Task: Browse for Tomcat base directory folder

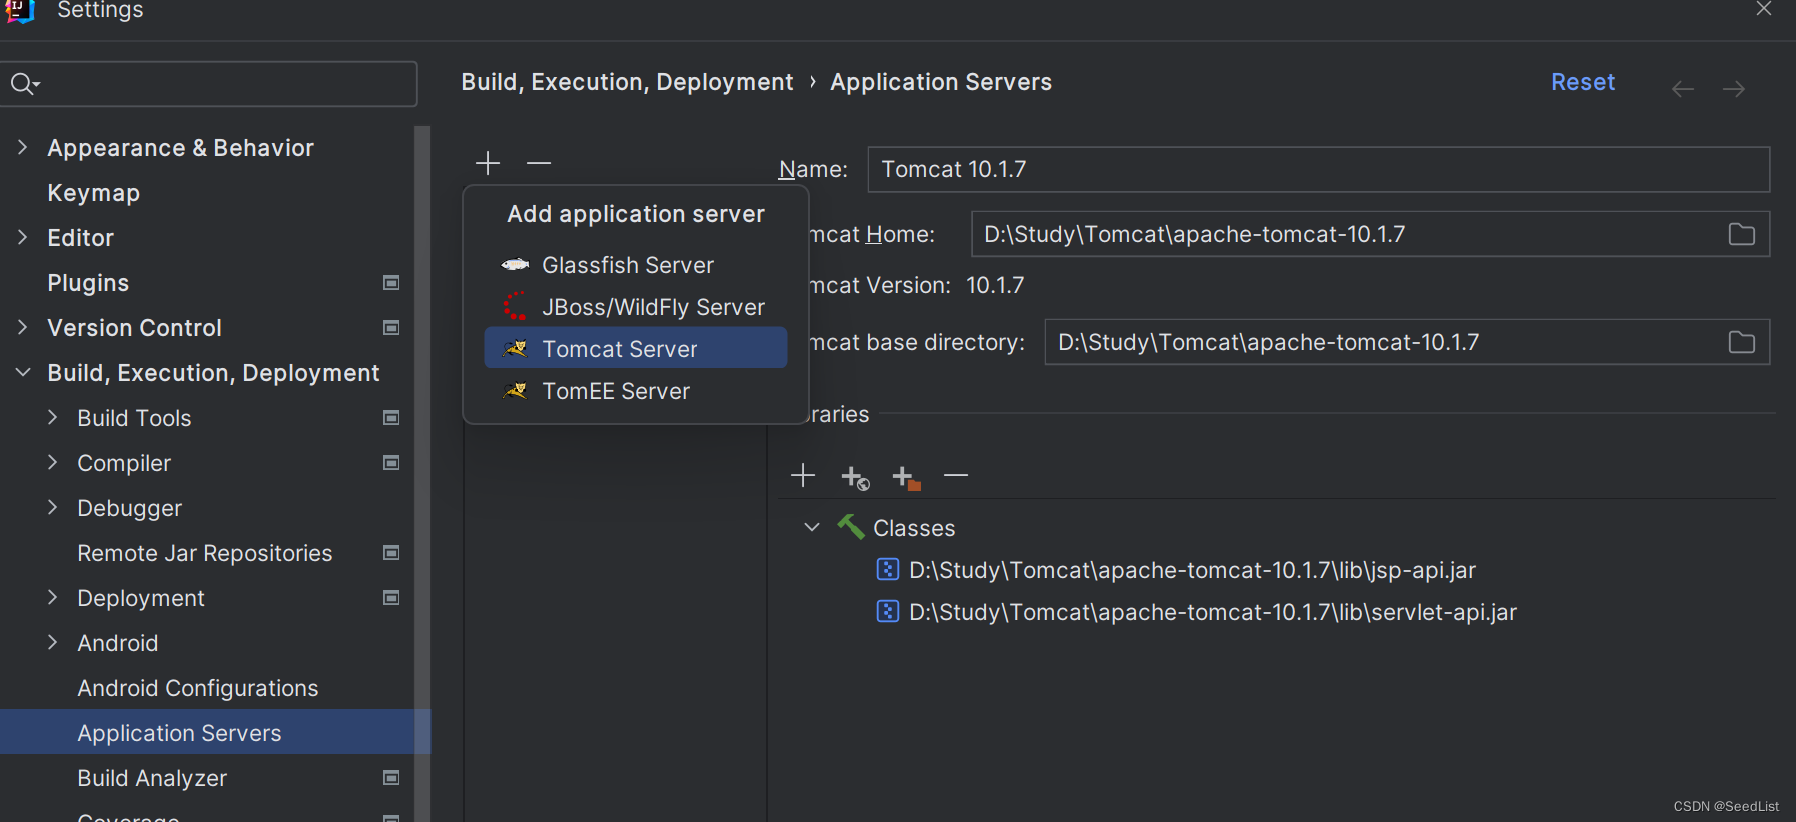Action: [x=1741, y=342]
